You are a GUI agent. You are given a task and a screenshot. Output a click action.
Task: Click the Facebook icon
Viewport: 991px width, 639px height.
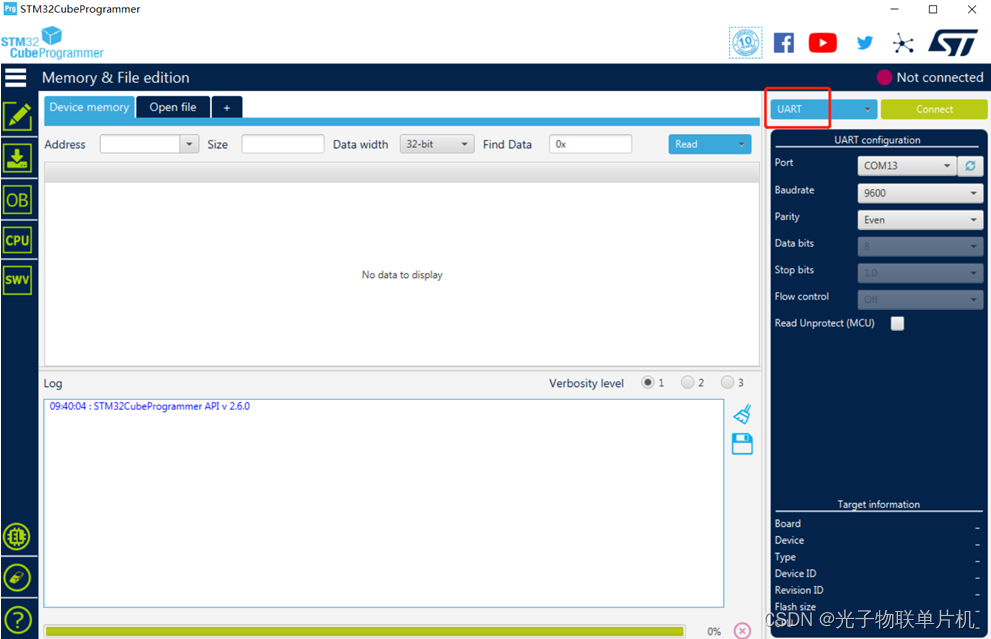(784, 43)
